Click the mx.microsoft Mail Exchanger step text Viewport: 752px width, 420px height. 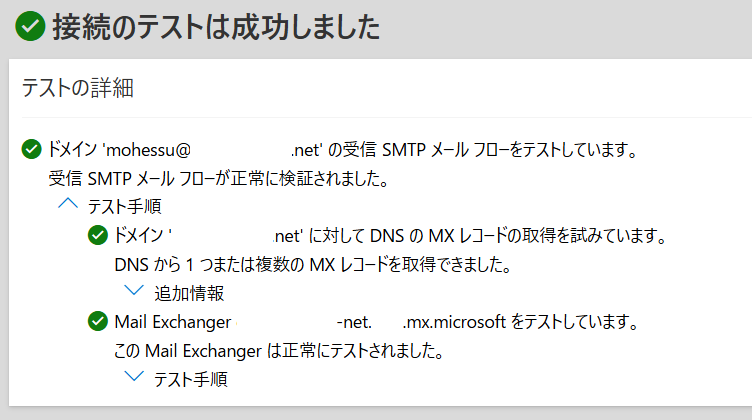tap(376, 322)
